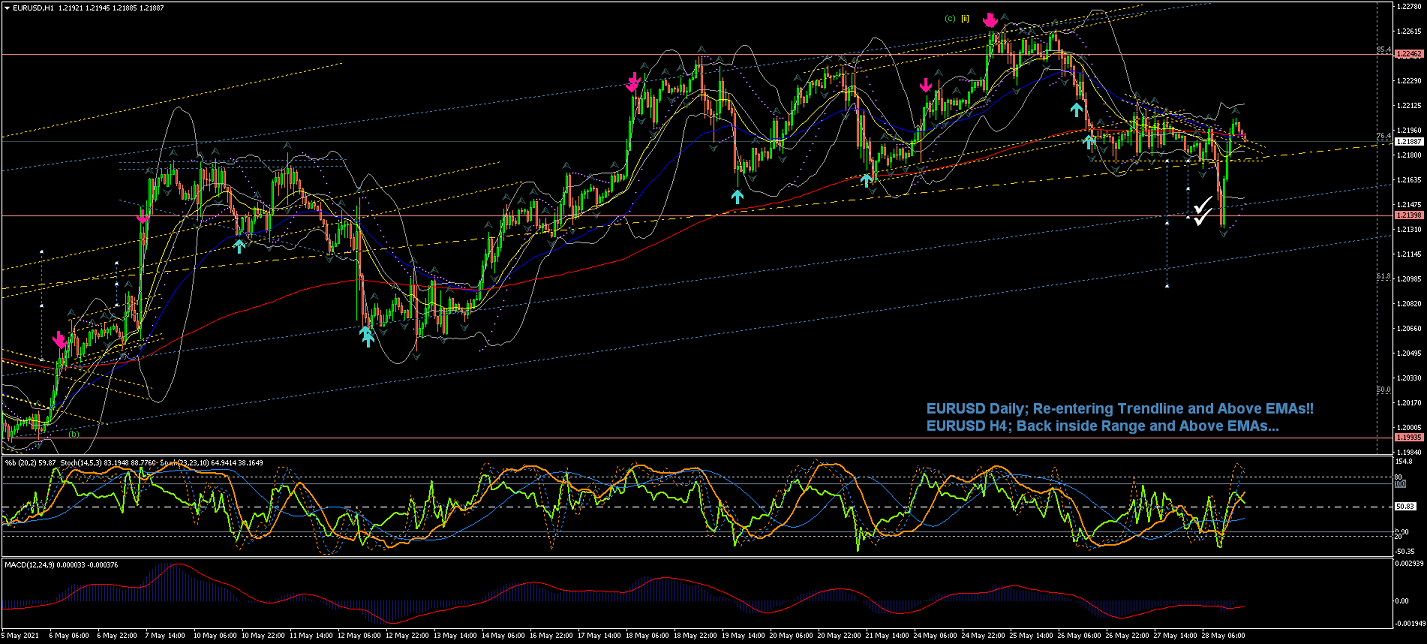Select the pink down arrow near 6 May 06:00

coord(60,341)
